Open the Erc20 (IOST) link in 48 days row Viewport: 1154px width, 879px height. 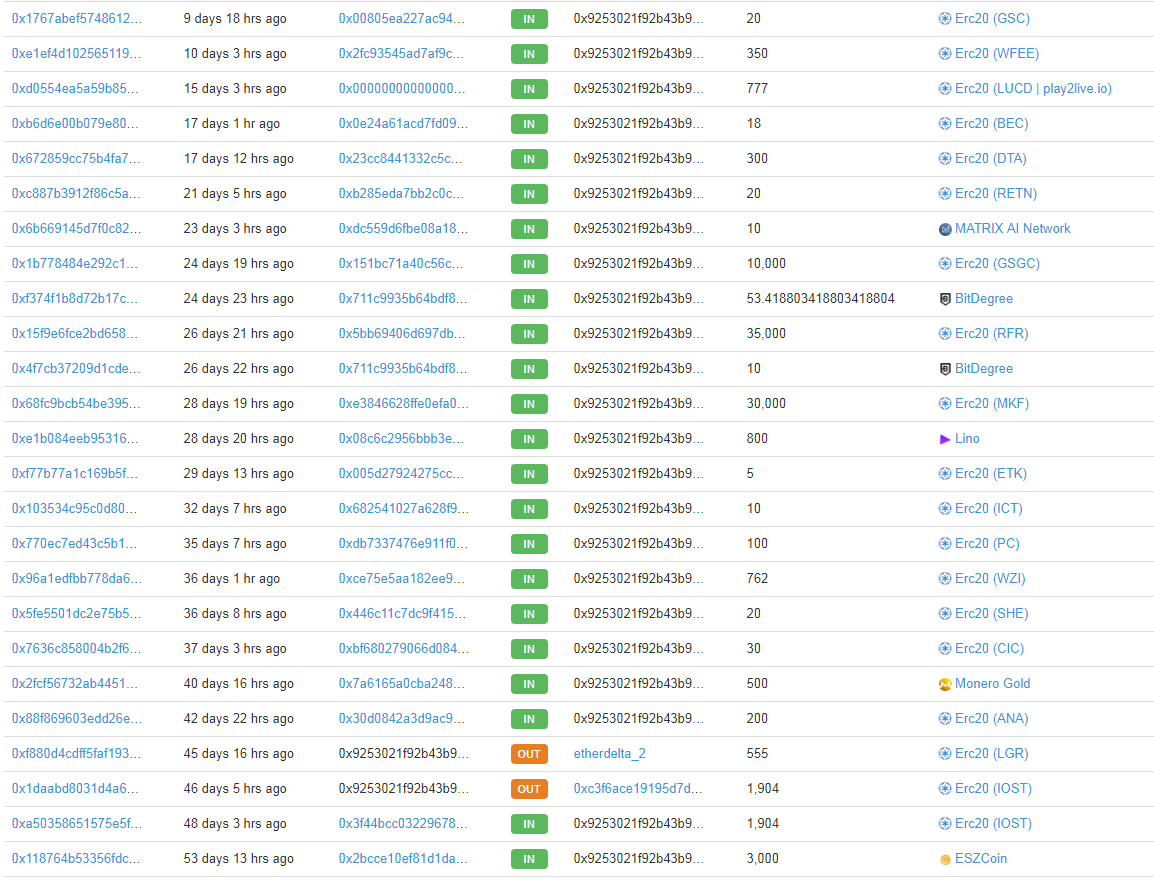(994, 824)
